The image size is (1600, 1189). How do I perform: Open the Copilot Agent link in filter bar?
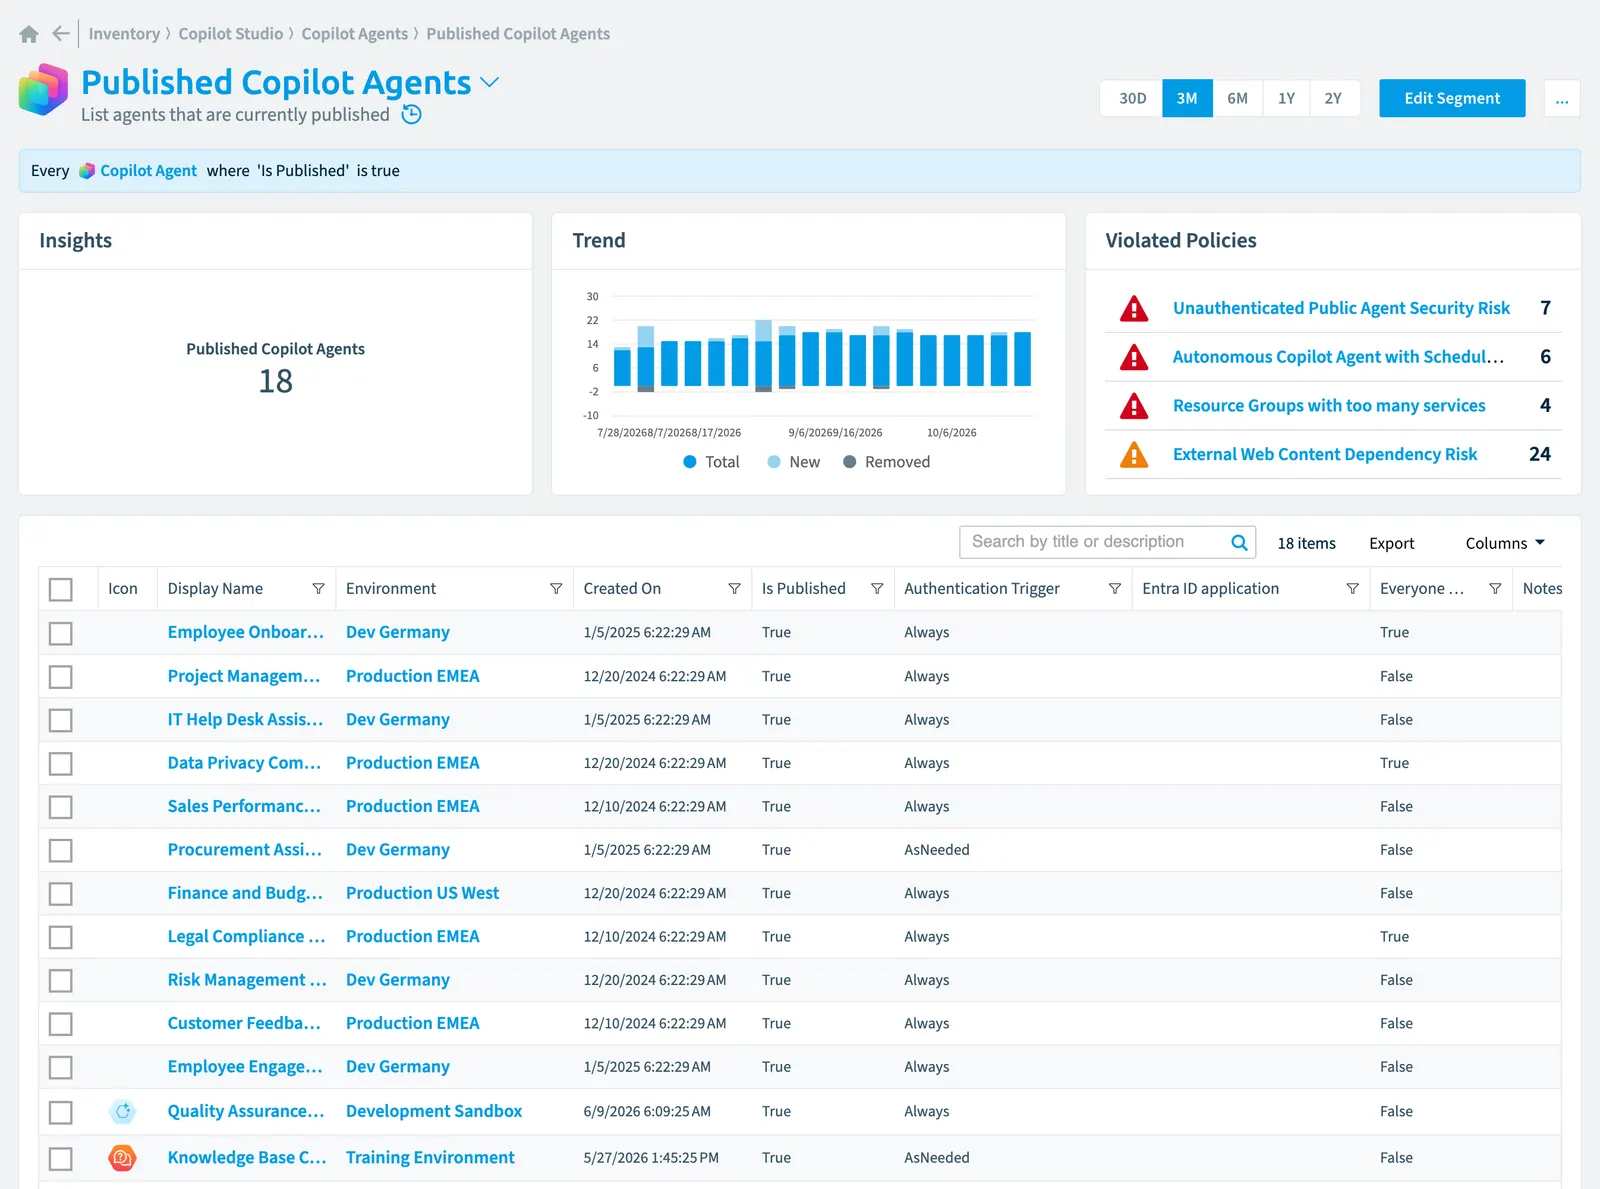(148, 171)
